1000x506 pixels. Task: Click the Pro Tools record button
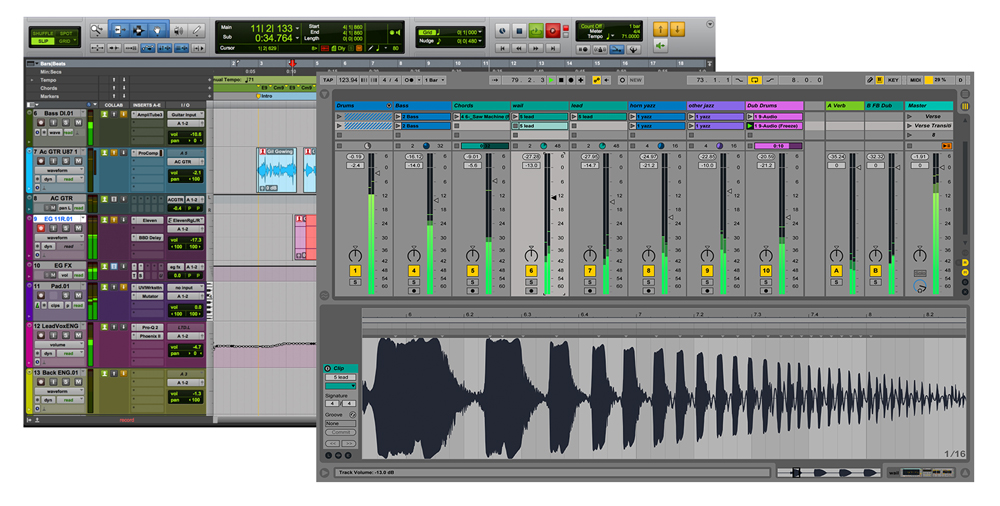552,31
